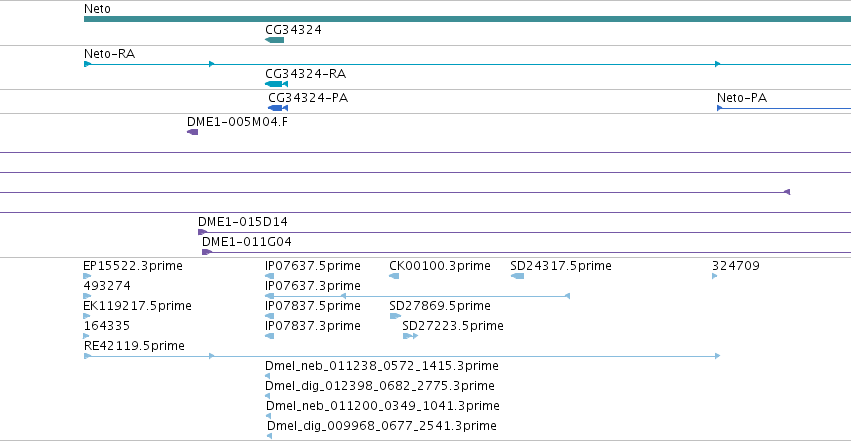The height and width of the screenshot is (441, 851).
Task: Click the 164335 EST arrow
Action: tap(86, 336)
